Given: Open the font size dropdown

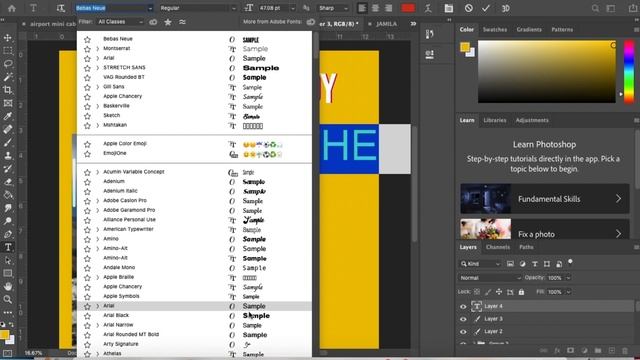Looking at the screenshot, I should point(293,8).
